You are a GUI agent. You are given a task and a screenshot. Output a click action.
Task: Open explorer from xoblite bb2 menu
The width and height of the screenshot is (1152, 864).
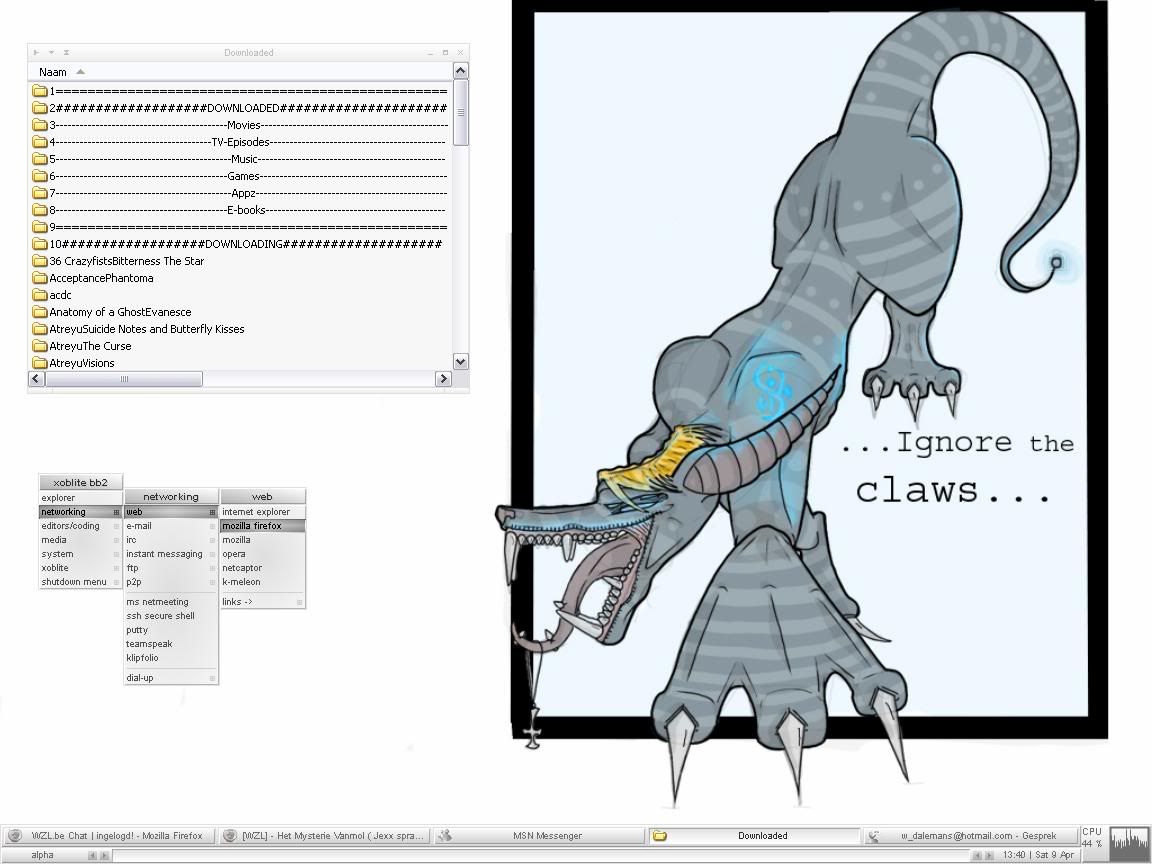(x=80, y=498)
